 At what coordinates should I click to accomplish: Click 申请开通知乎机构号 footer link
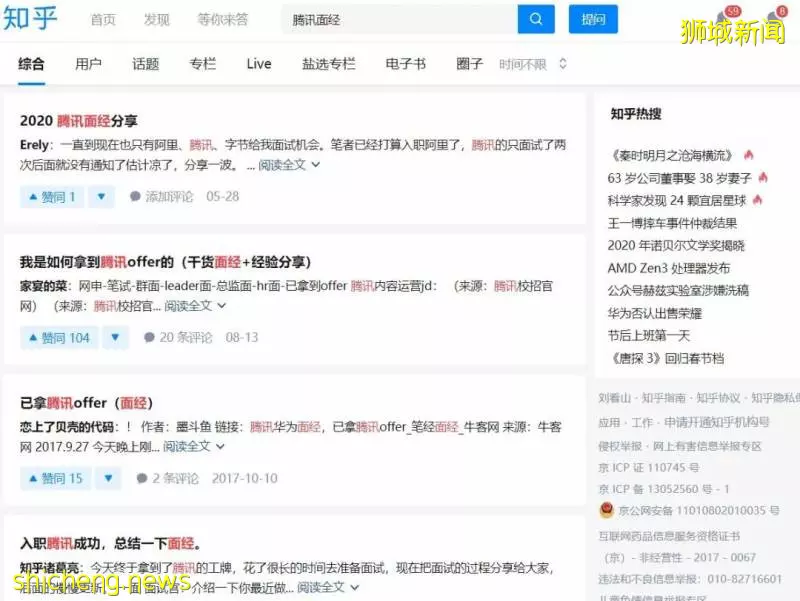pyautogui.click(x=716, y=422)
